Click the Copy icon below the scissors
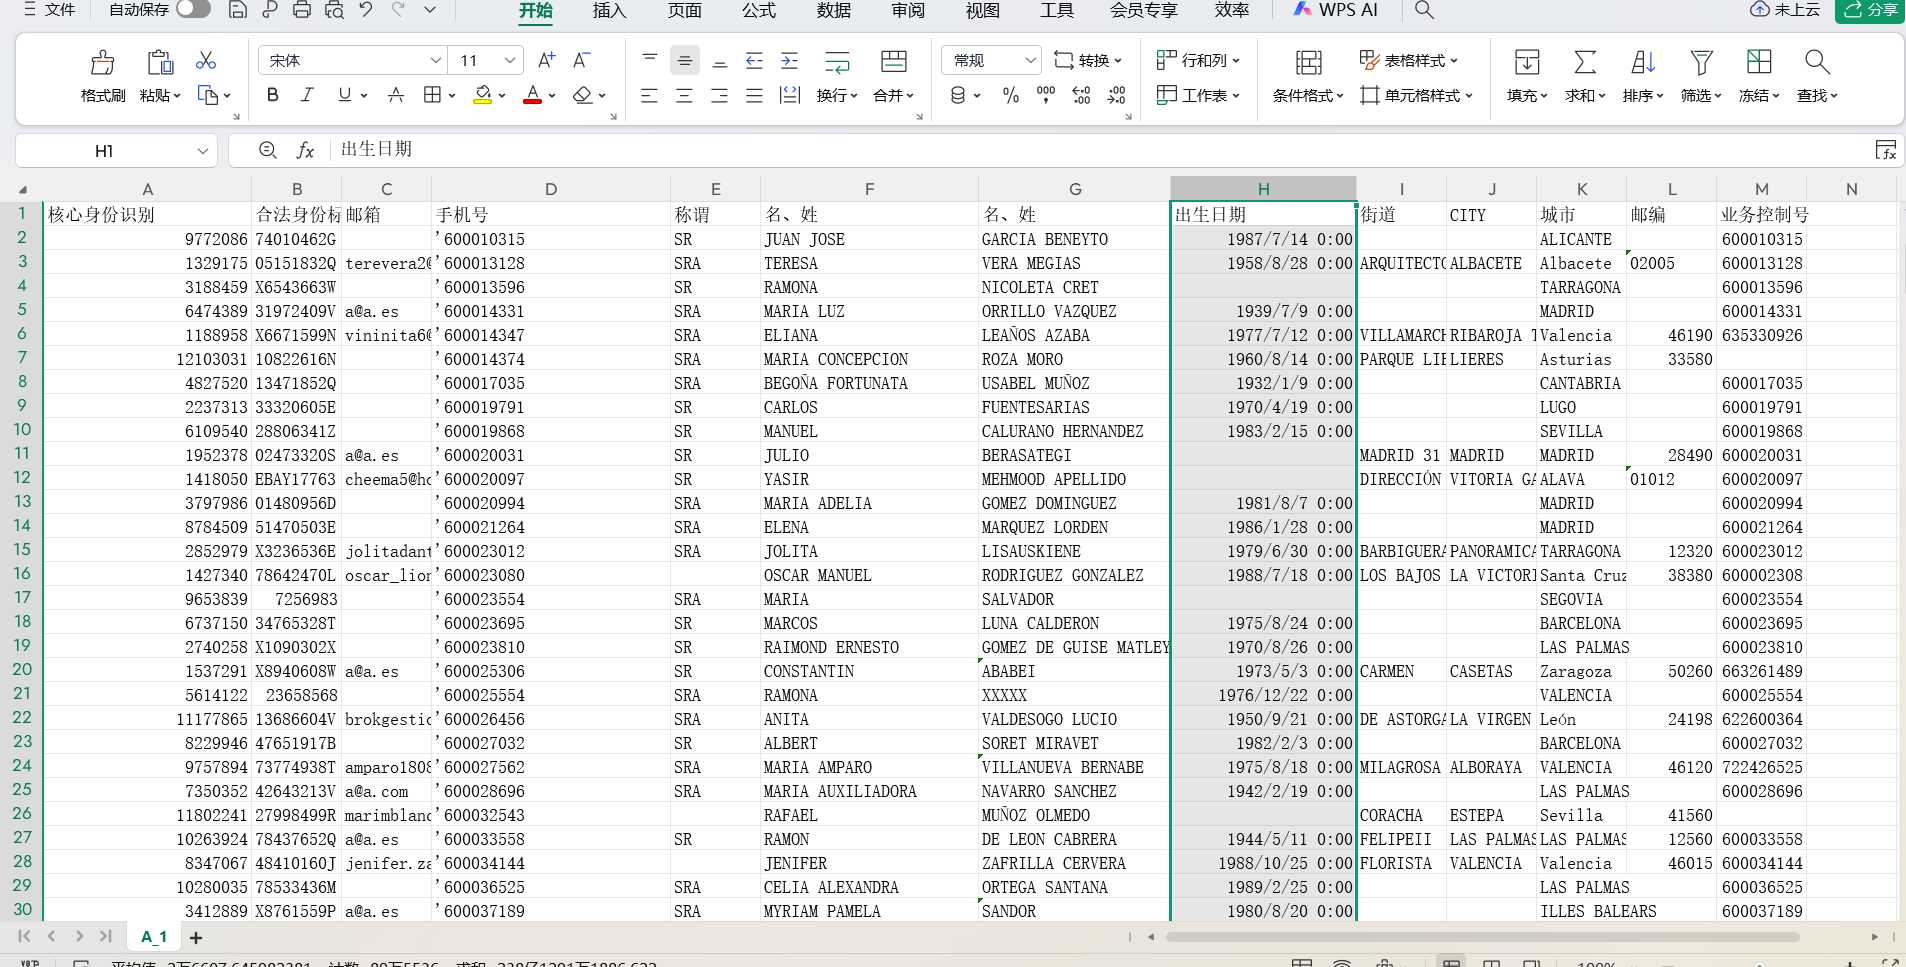This screenshot has height=967, width=1906. tap(208, 95)
